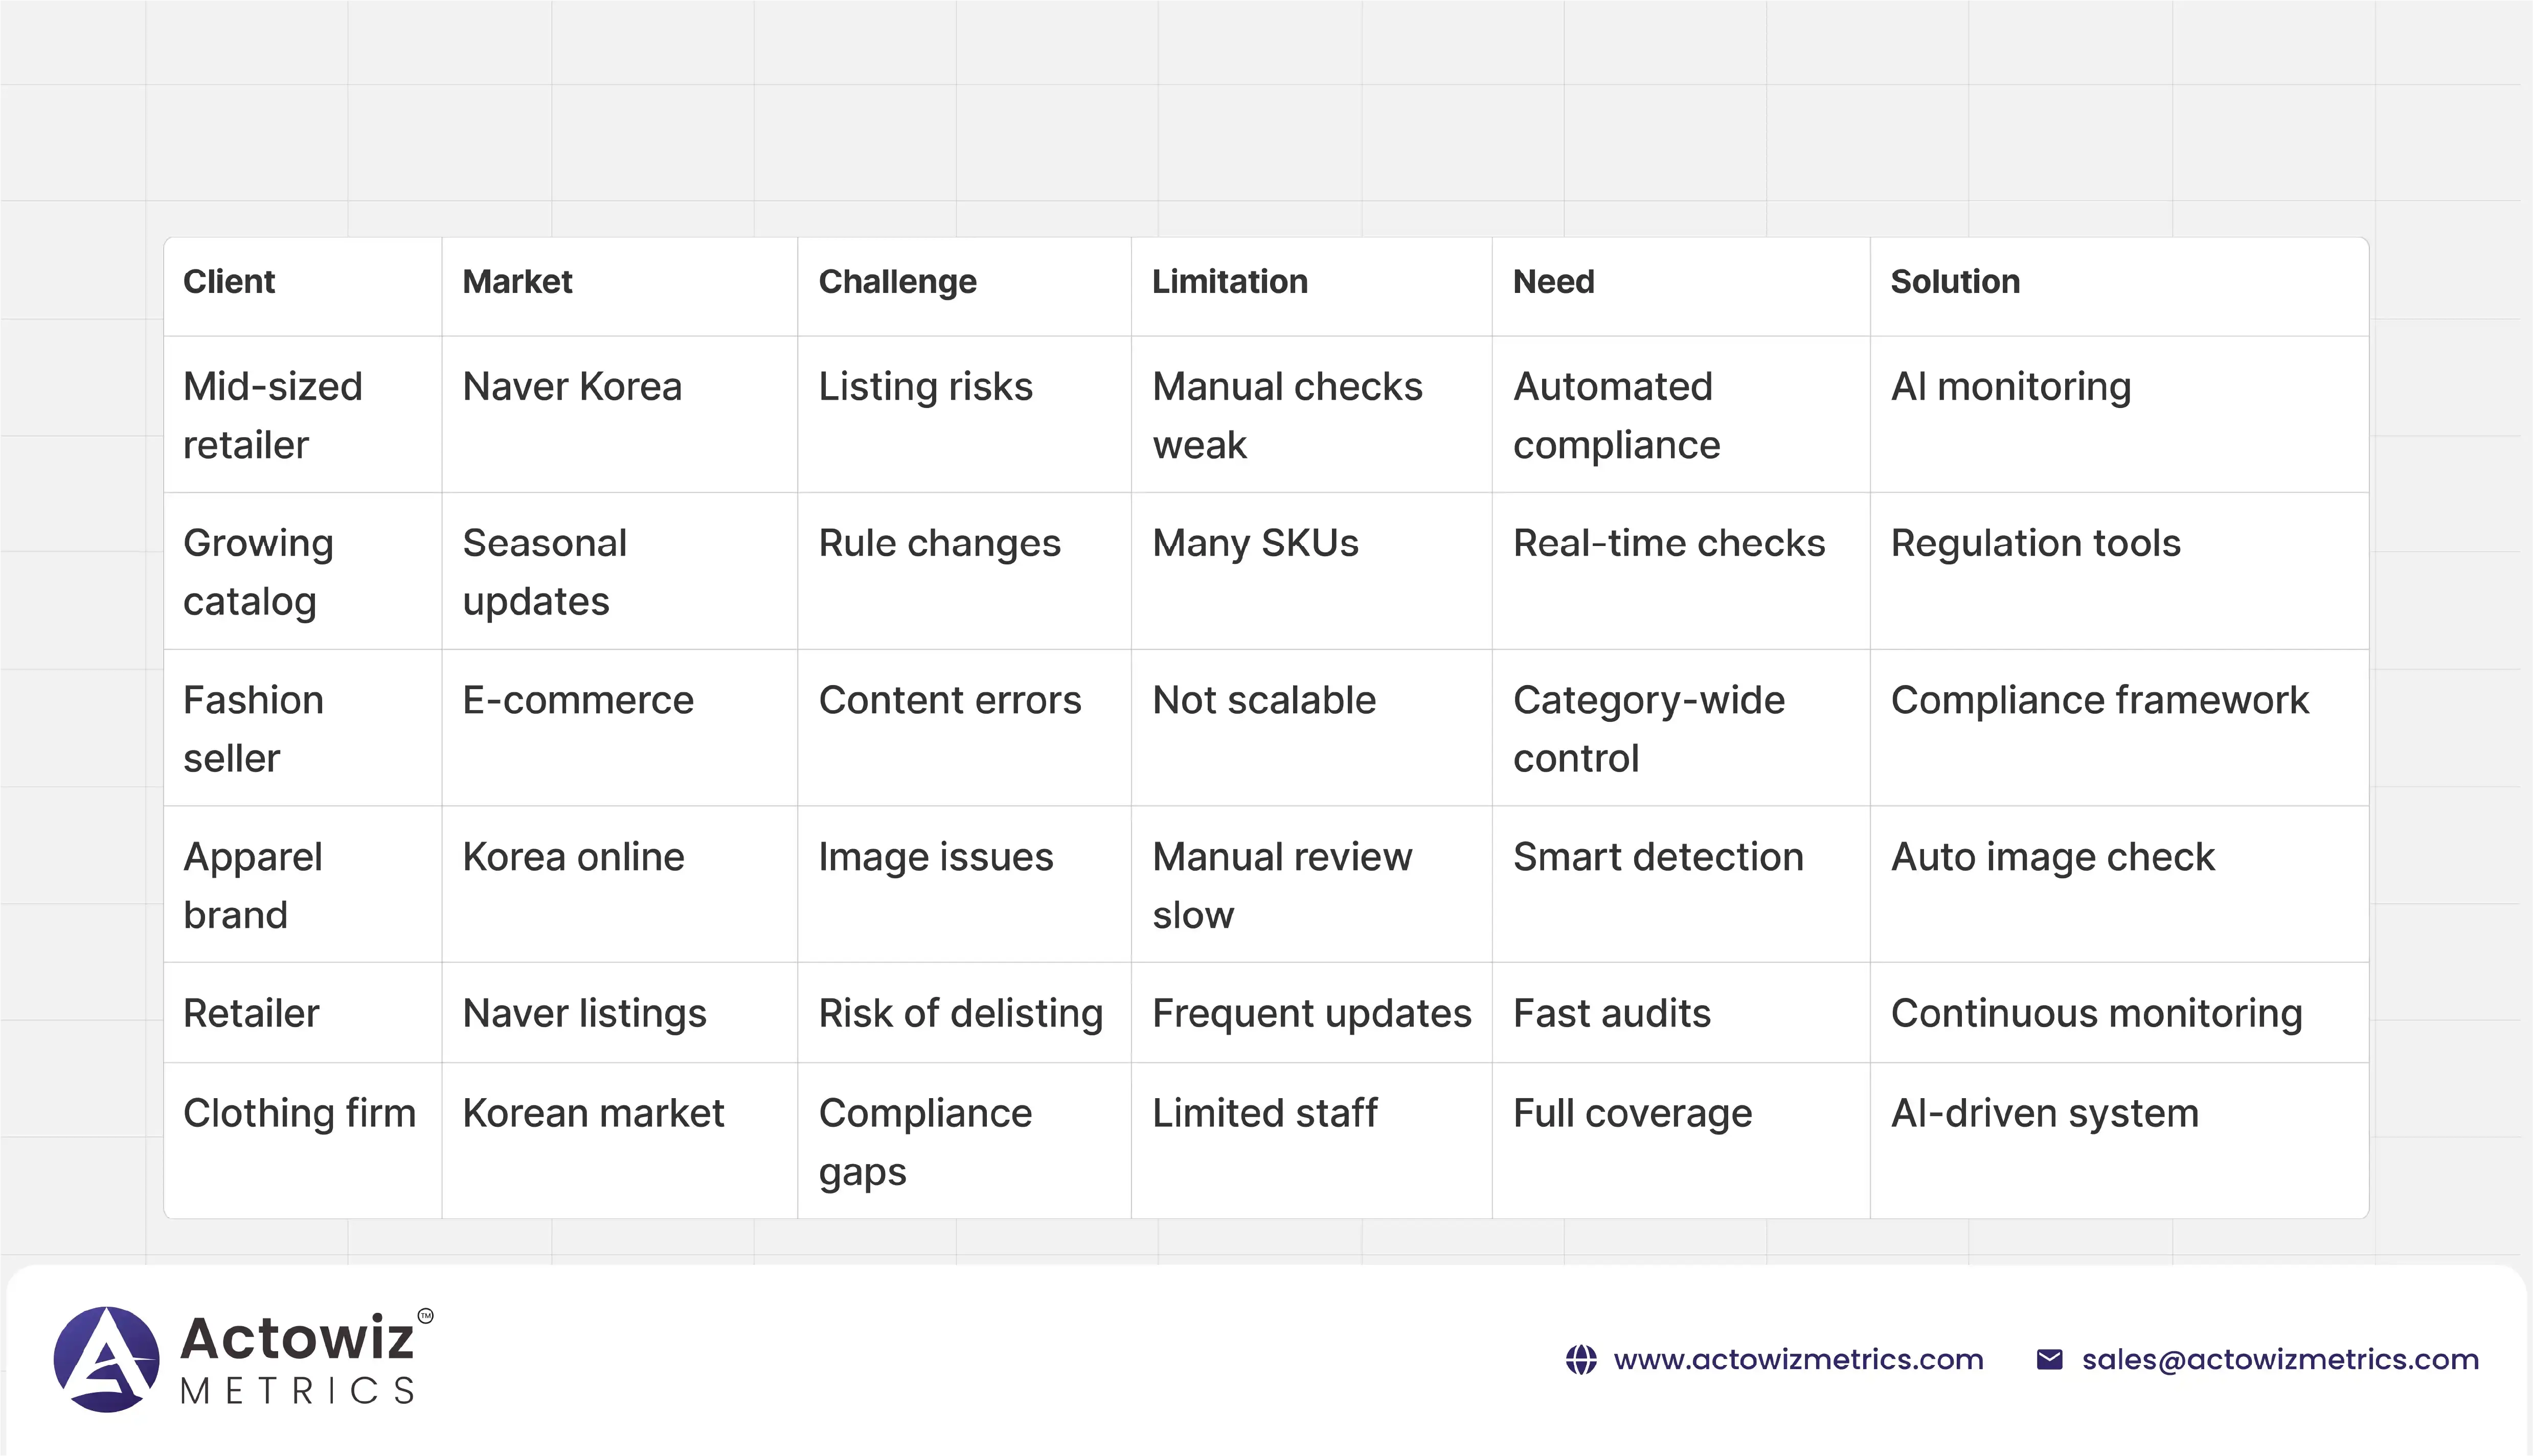This screenshot has height=1456, width=2533.
Task: Select the Solution column header
Action: point(1955,282)
